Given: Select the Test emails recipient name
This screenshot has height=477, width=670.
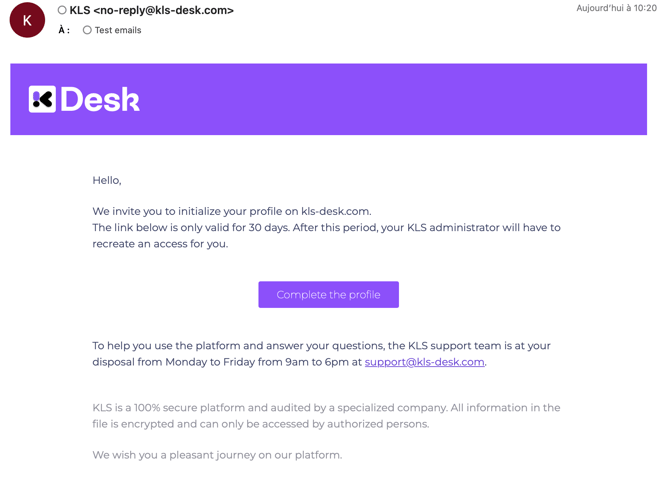Looking at the screenshot, I should 118,30.
